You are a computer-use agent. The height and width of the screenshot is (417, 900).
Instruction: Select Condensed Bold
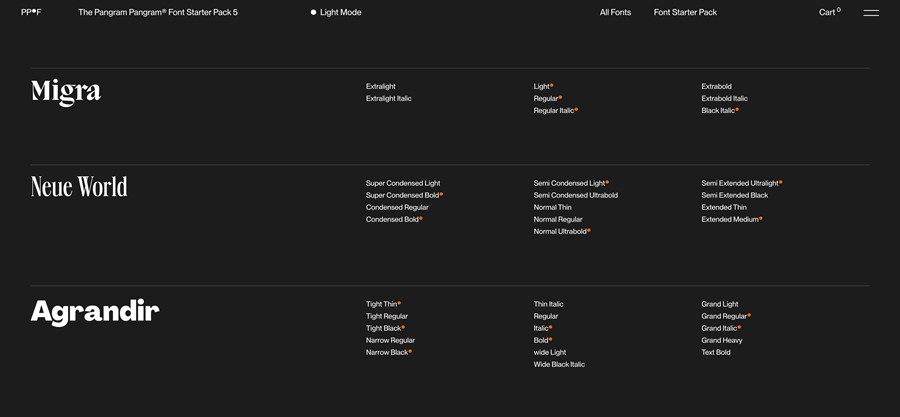click(392, 220)
